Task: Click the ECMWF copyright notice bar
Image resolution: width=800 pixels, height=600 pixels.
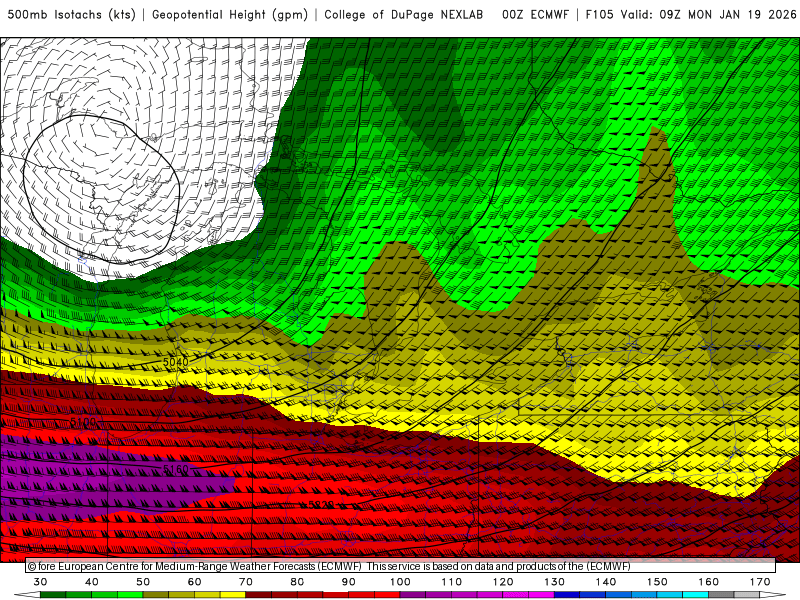Action: [x=401, y=566]
